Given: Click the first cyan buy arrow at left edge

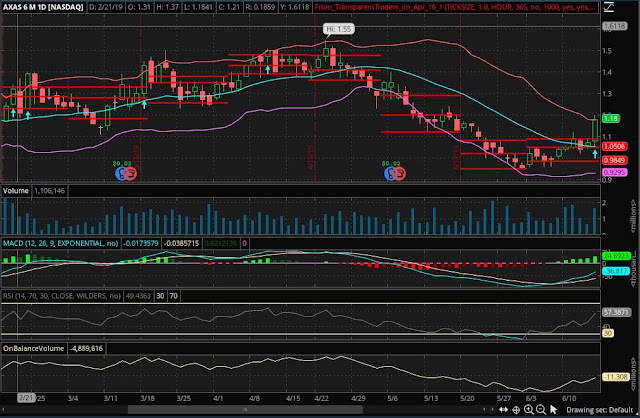Looking at the screenshot, I should tap(13, 113).
